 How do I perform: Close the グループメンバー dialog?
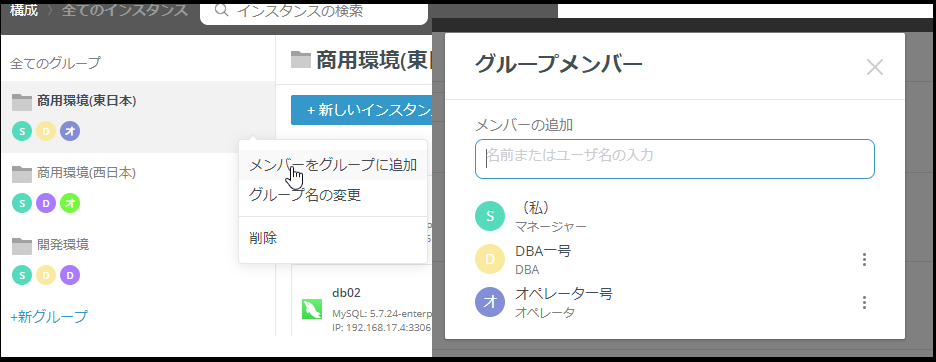click(x=875, y=67)
